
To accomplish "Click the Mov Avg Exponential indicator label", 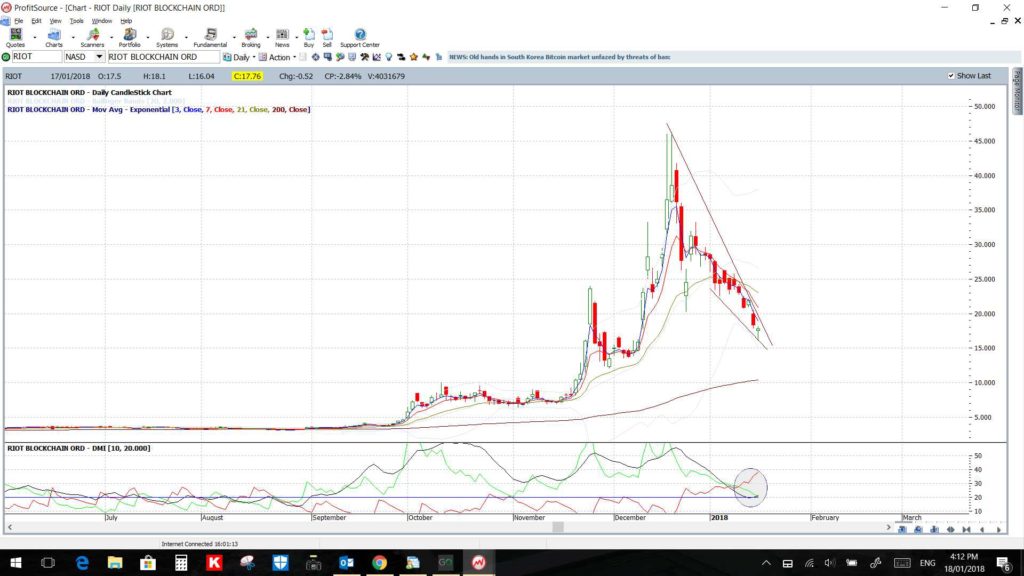I will click(159, 110).
